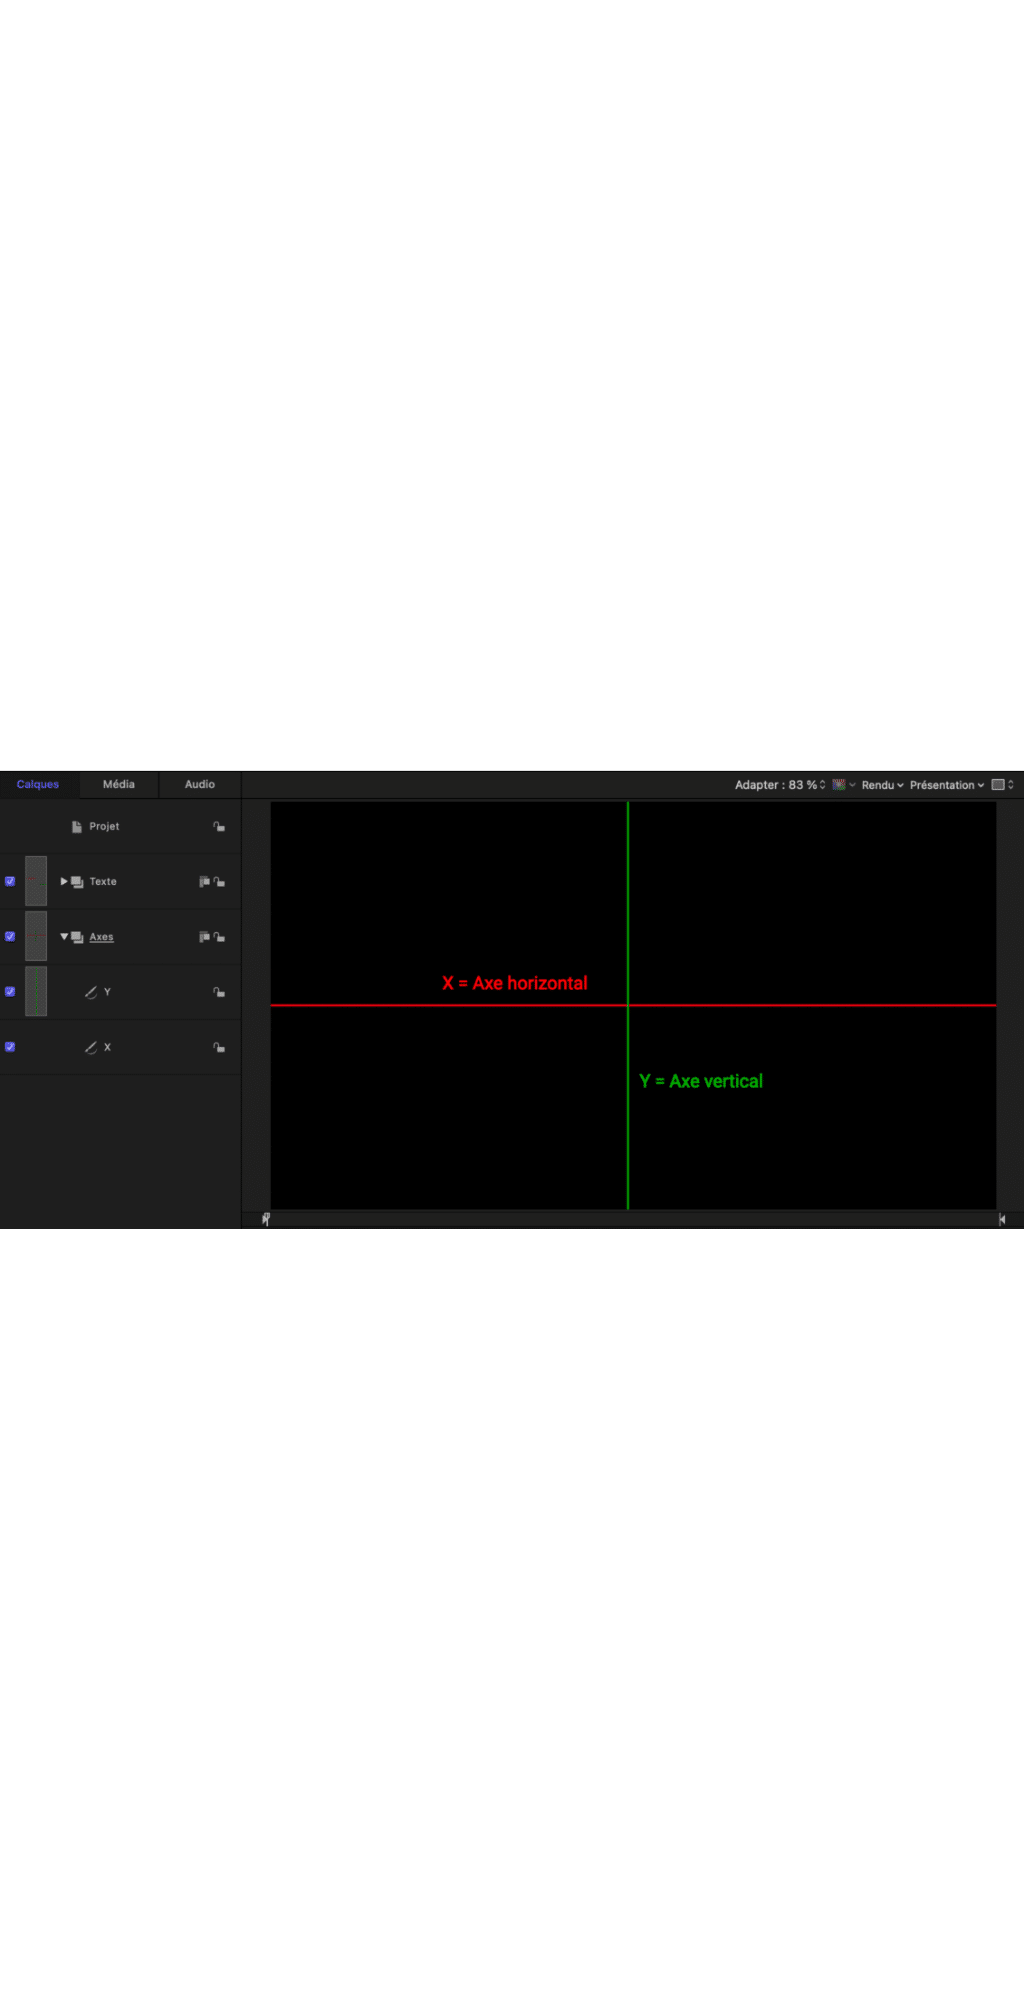Expand the Texte group triangle
Image resolution: width=1024 pixels, height=2000 pixels.
pyautogui.click(x=64, y=881)
